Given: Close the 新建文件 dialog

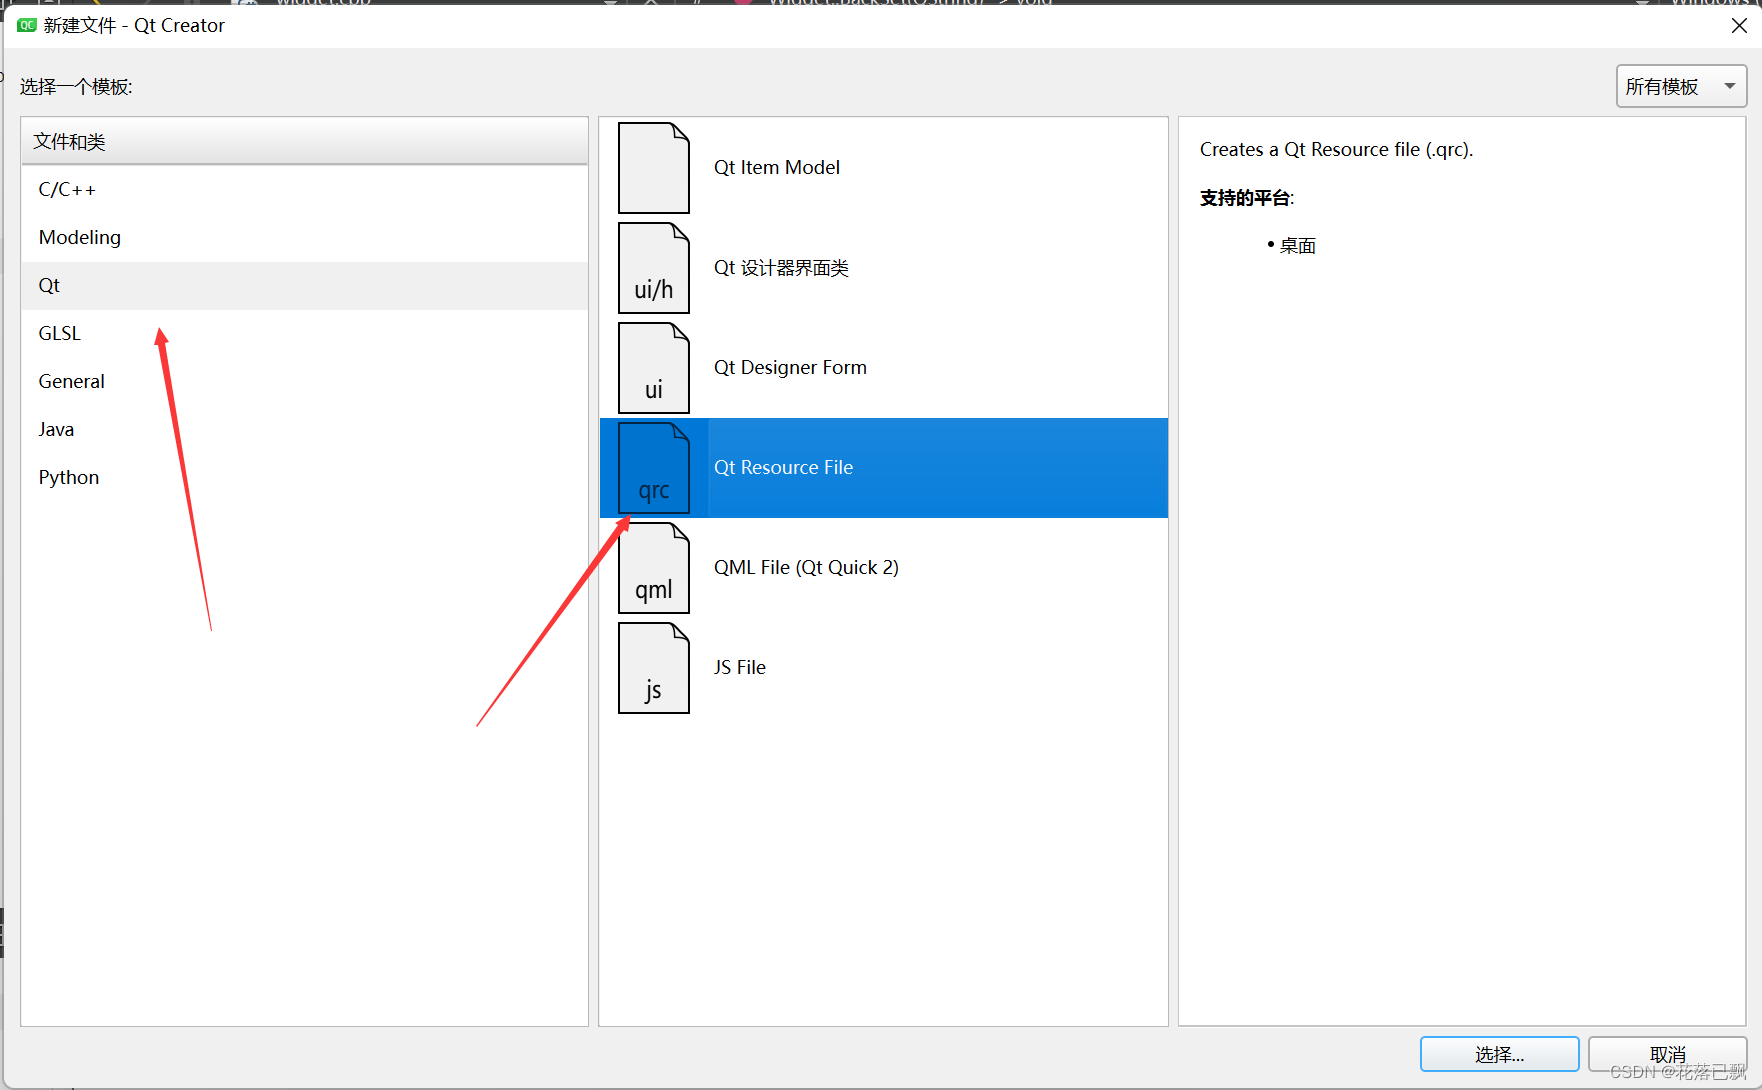Looking at the screenshot, I should pos(1739,25).
